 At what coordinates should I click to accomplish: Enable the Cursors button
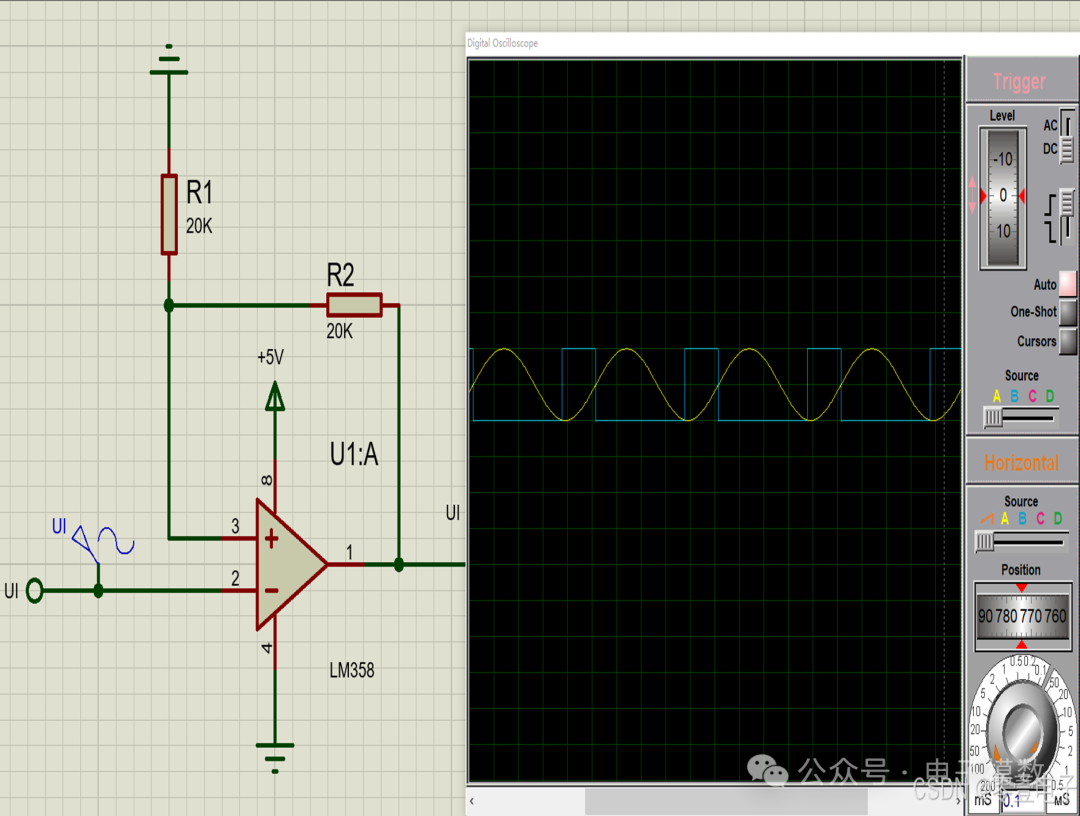pos(1068,341)
